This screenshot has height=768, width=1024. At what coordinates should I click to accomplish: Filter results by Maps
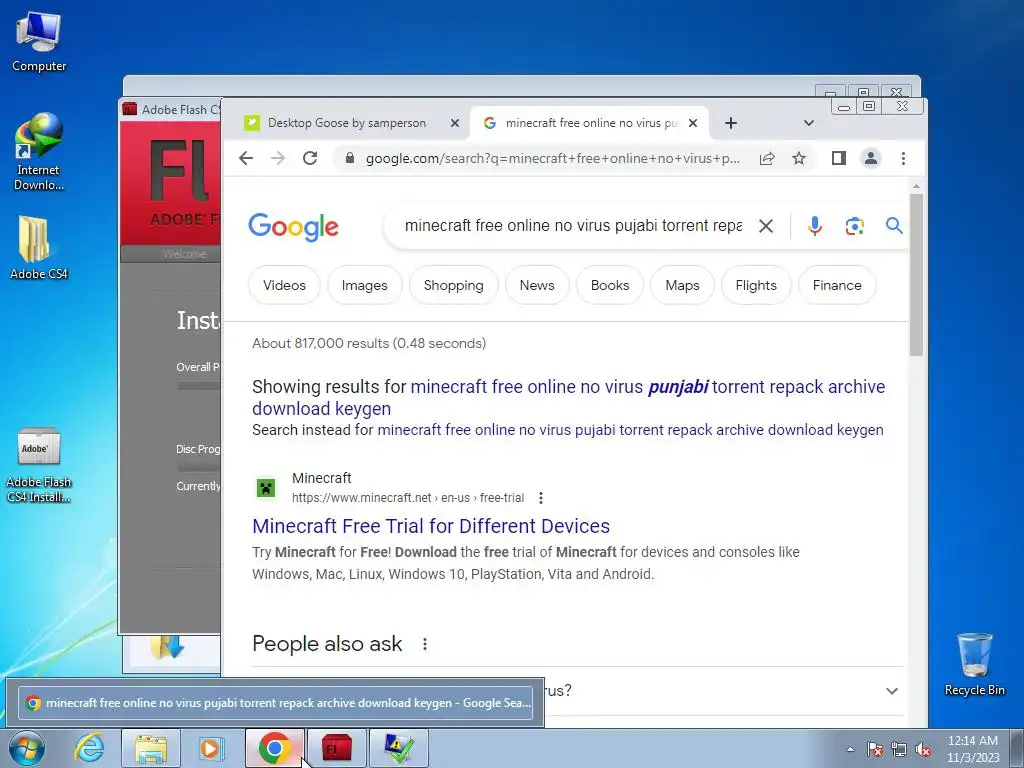(x=682, y=285)
